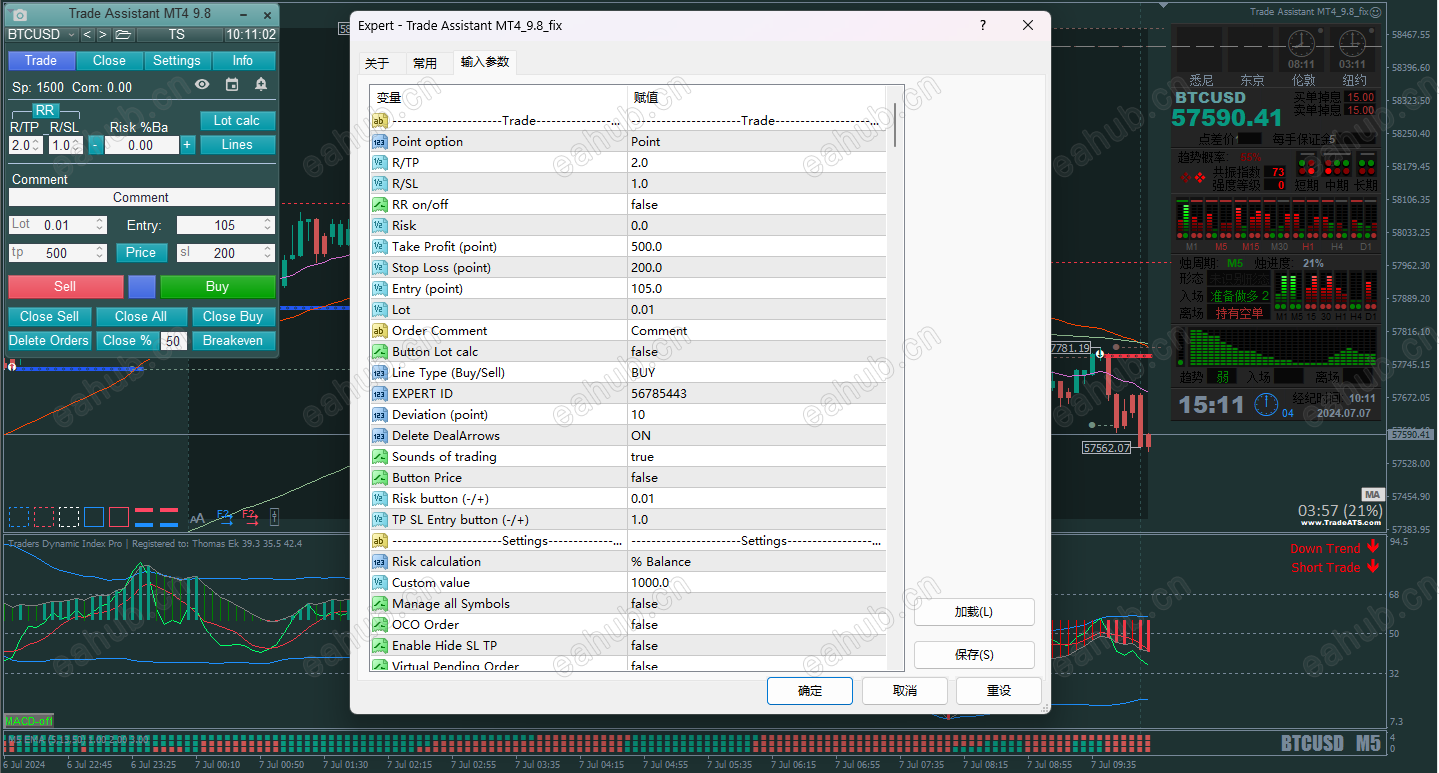The image size is (1439, 773).
Task: Click the 'Take Profit (point)' value 500.0
Action: tap(756, 247)
